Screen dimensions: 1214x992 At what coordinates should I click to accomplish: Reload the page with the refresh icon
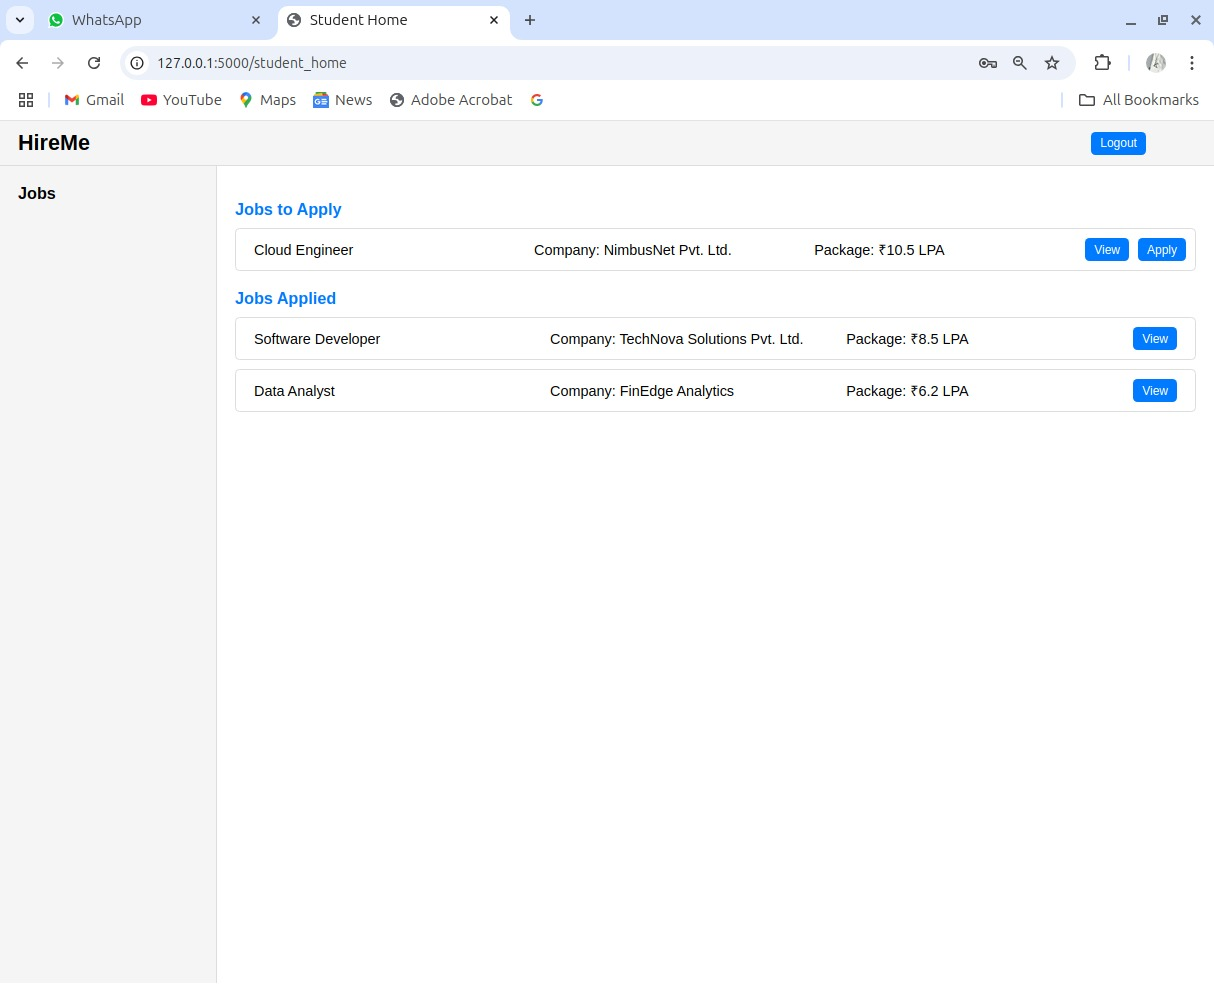(x=94, y=63)
